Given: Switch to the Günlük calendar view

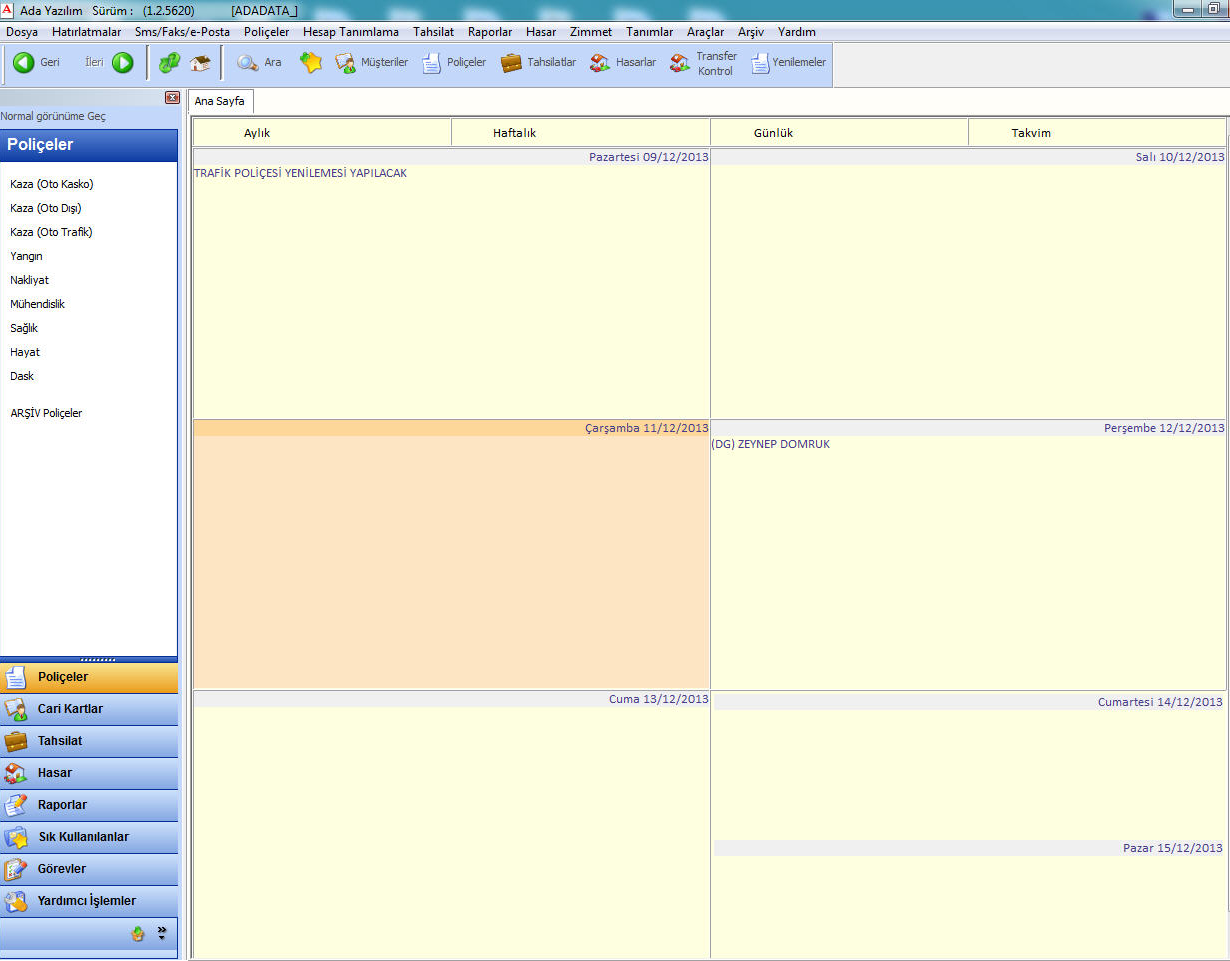Looking at the screenshot, I should pos(773,133).
